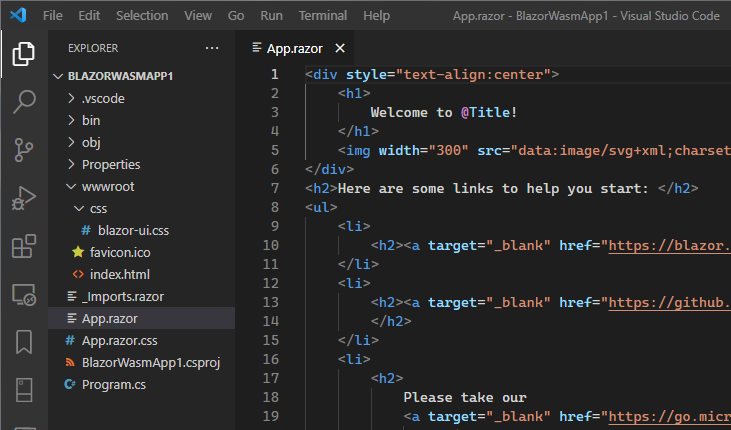Click the App.razor tab file icon
The width and height of the screenshot is (731, 430).
pyautogui.click(x=256, y=48)
